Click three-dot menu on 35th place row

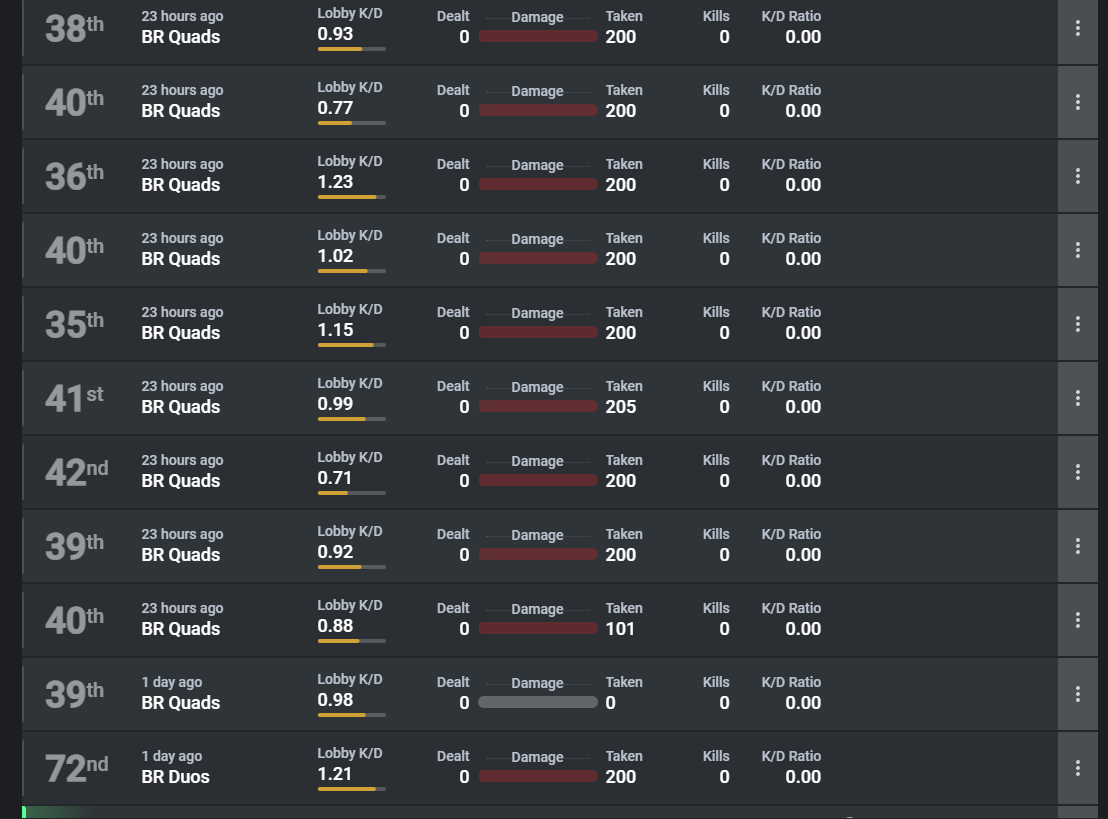coord(1077,324)
